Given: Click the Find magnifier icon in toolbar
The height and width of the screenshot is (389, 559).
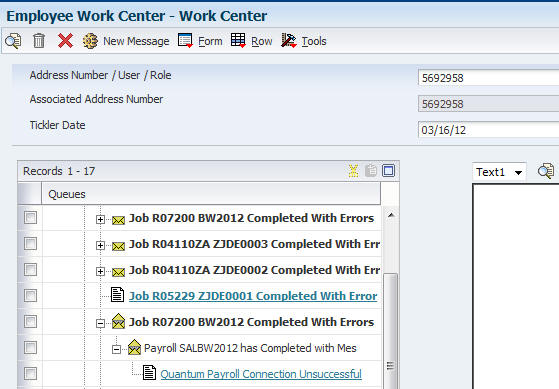Looking at the screenshot, I should [x=13, y=41].
